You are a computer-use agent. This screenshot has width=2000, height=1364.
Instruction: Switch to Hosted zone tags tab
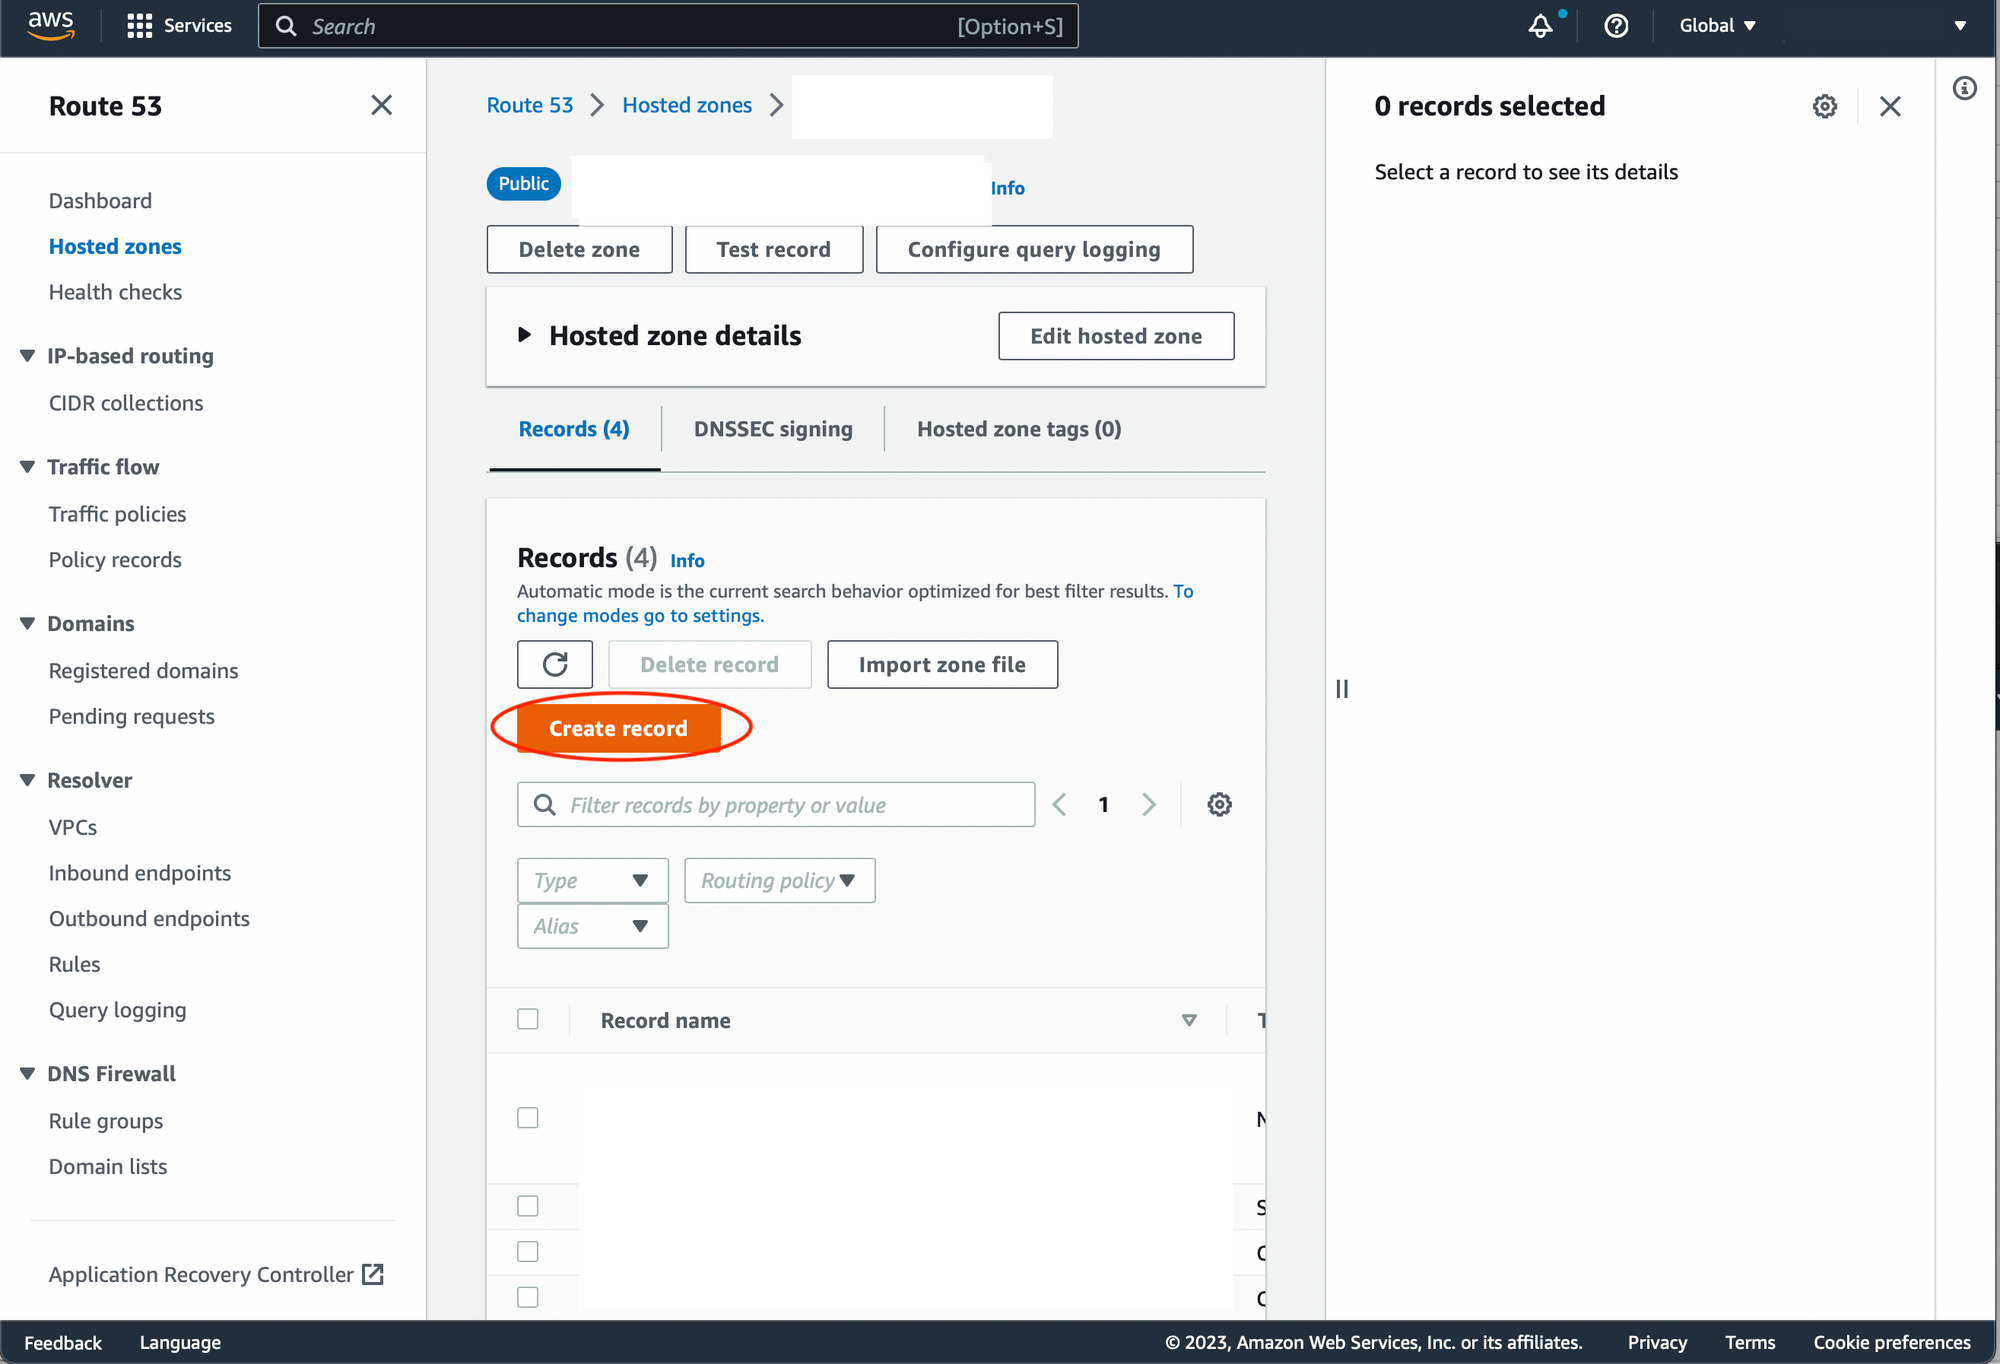(x=1019, y=429)
